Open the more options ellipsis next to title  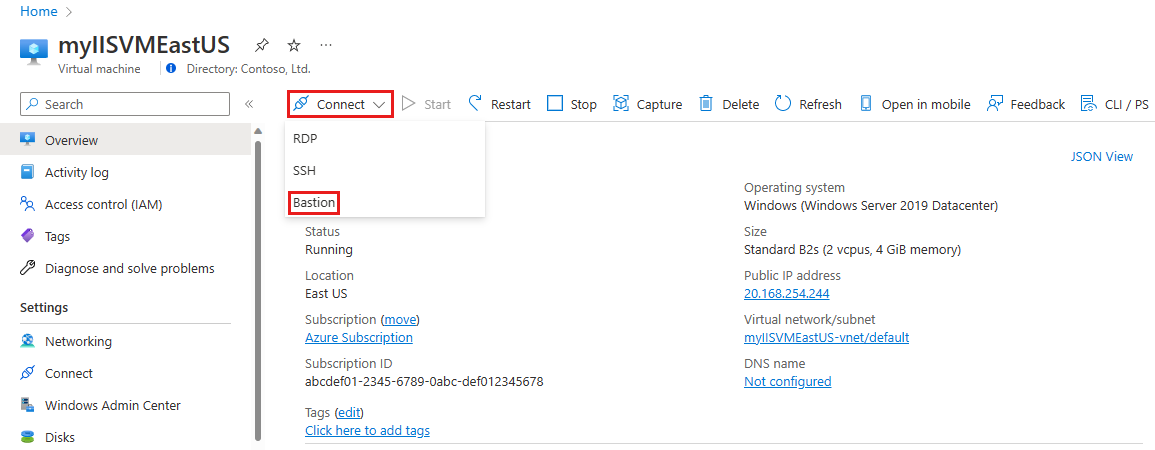click(326, 46)
